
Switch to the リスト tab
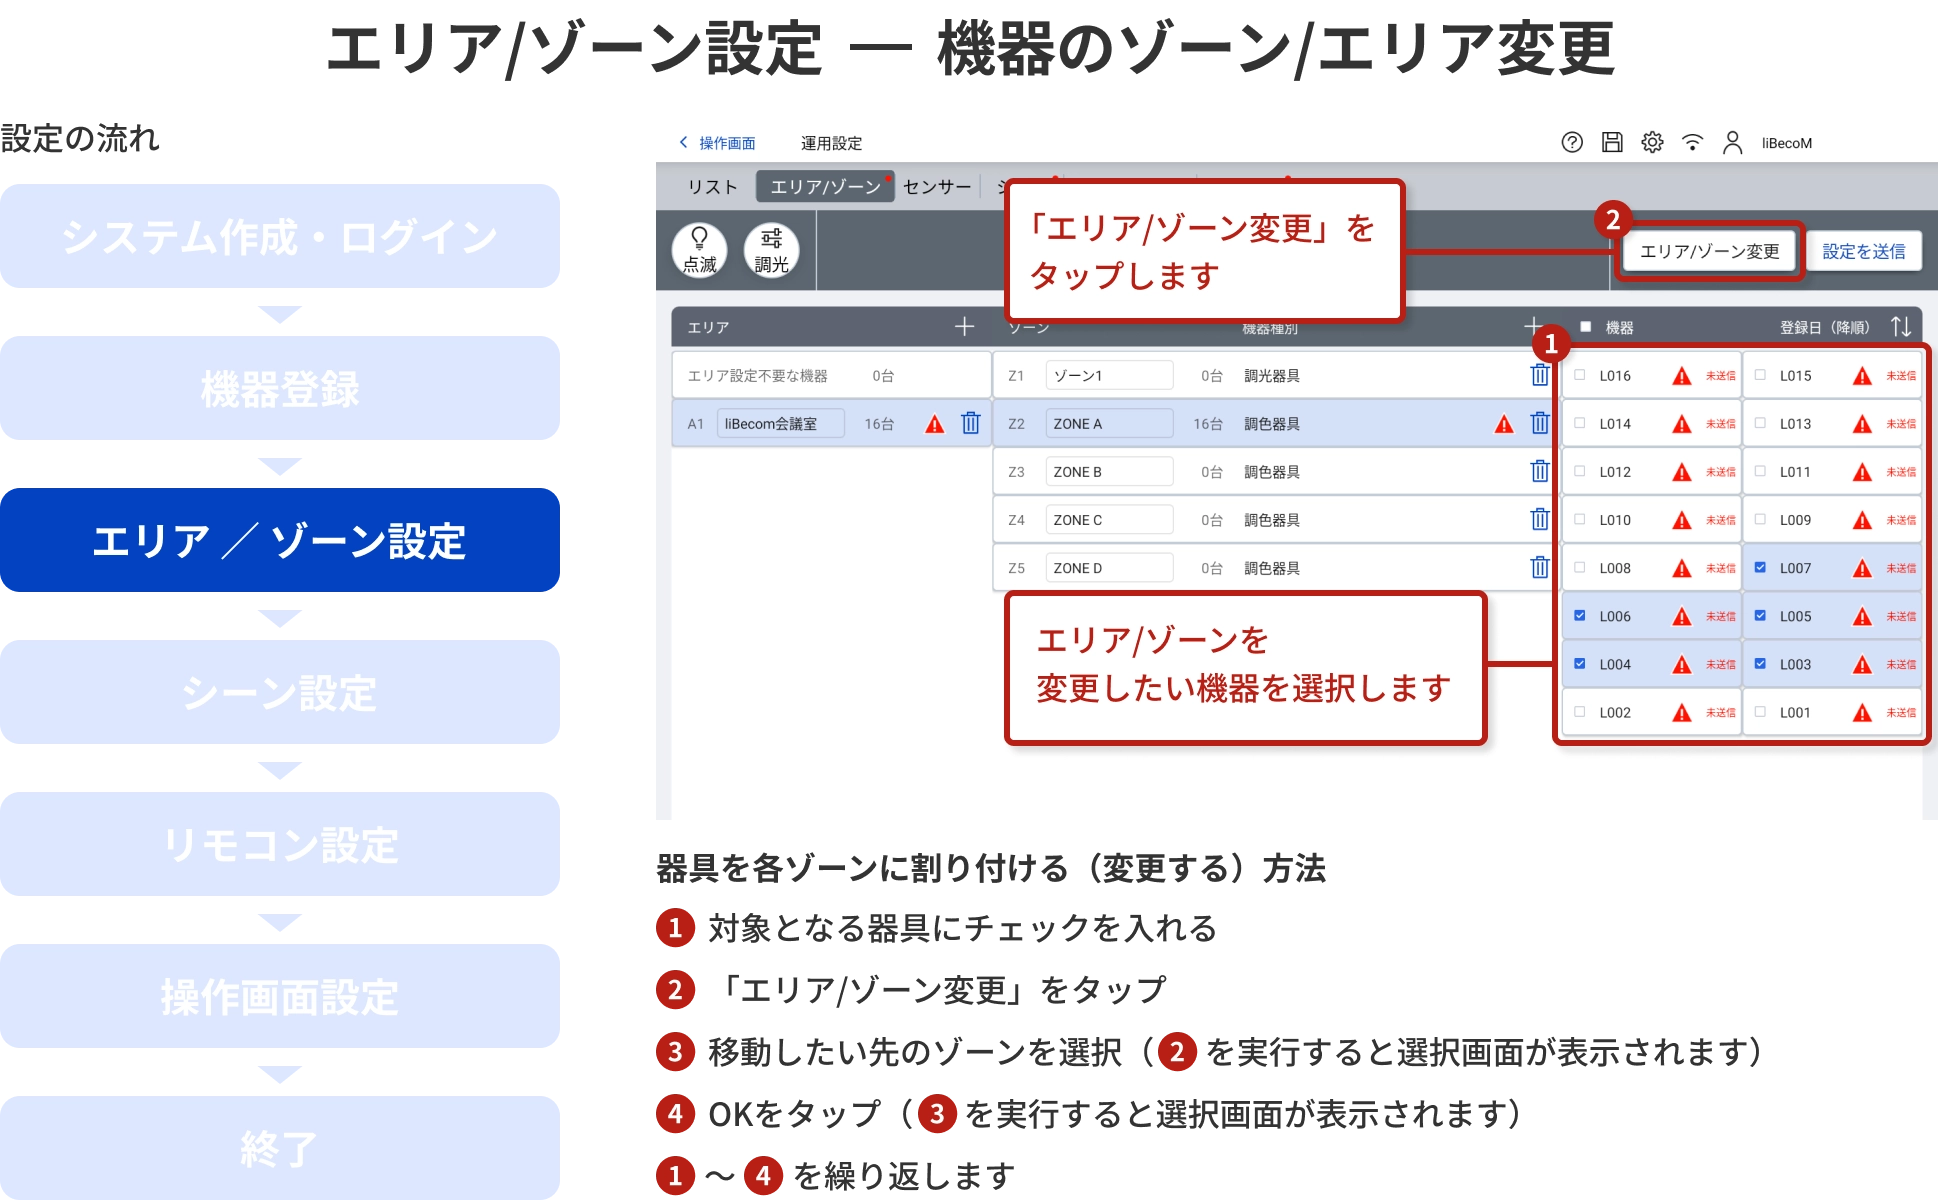712,187
